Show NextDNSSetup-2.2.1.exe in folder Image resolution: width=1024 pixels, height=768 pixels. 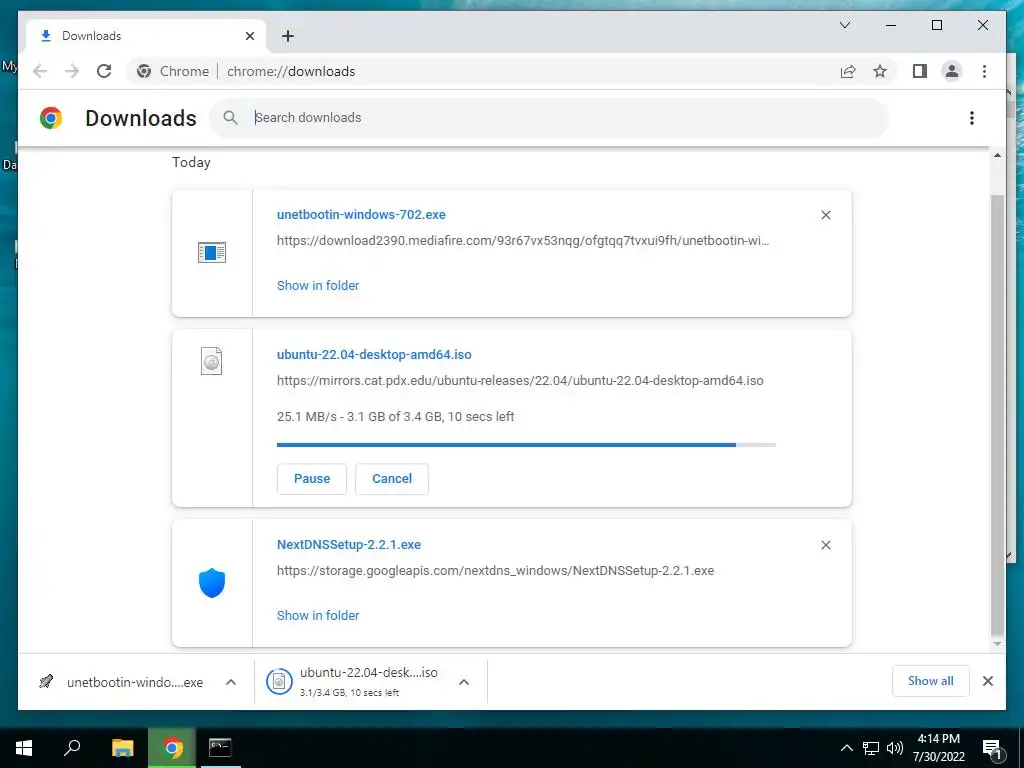pos(318,615)
